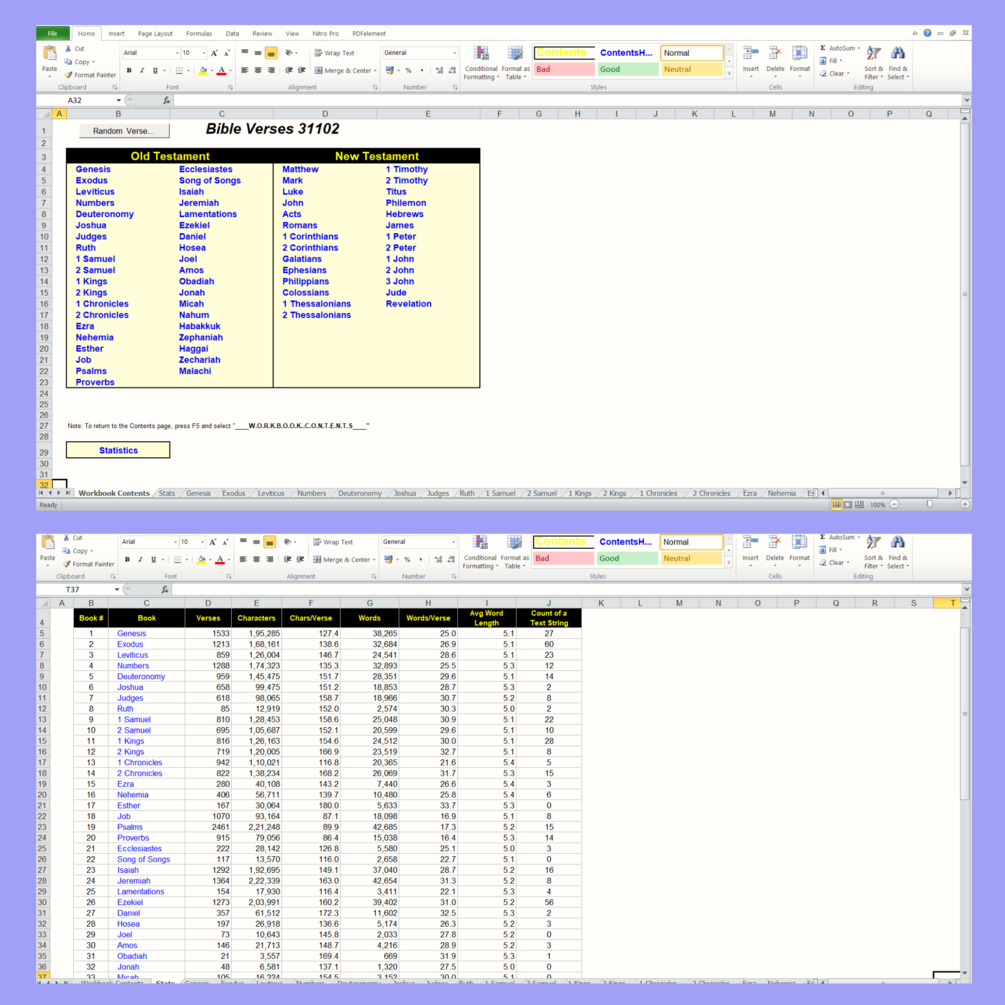
Task: Click the Random Verse button
Action: [x=124, y=131]
